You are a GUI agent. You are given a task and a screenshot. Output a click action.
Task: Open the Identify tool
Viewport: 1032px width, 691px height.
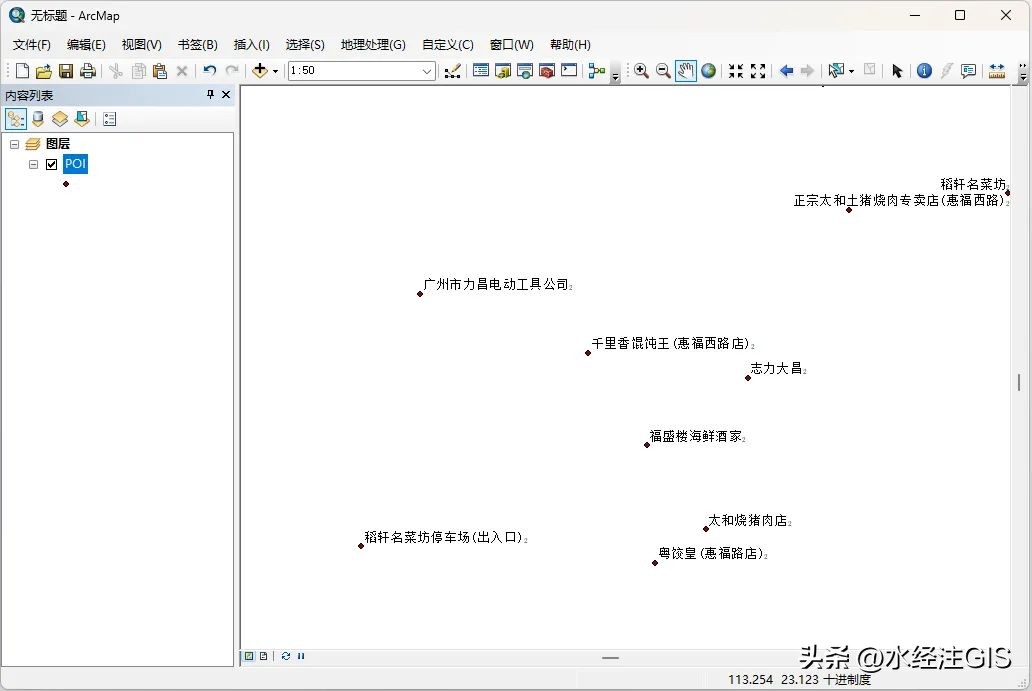[924, 71]
